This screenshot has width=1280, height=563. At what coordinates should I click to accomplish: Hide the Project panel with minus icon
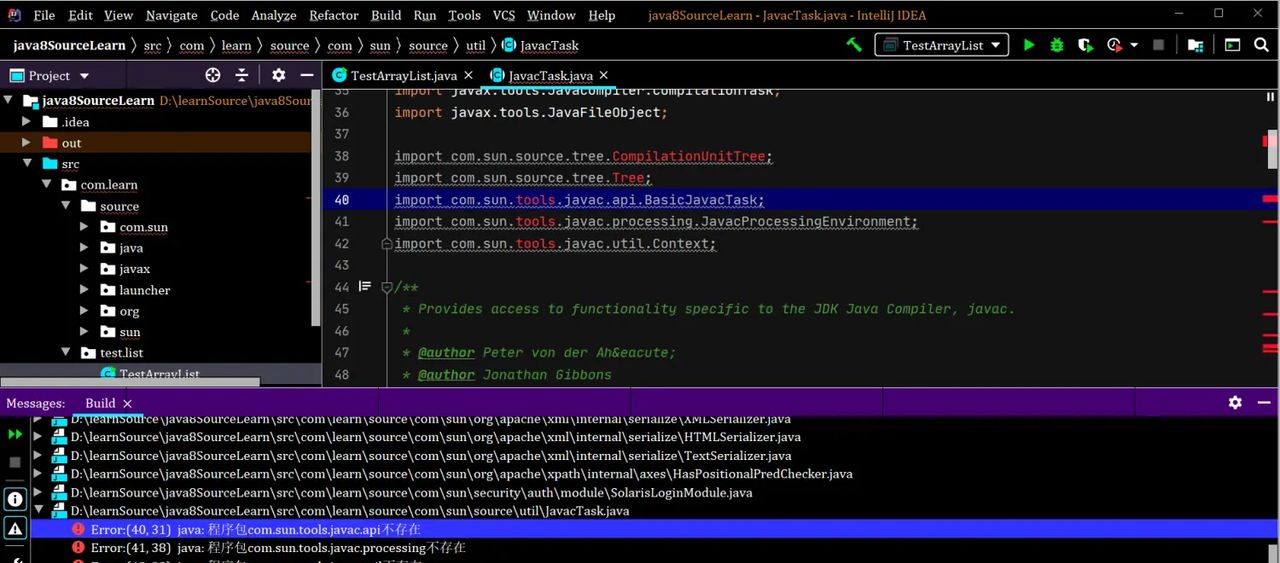[305, 75]
